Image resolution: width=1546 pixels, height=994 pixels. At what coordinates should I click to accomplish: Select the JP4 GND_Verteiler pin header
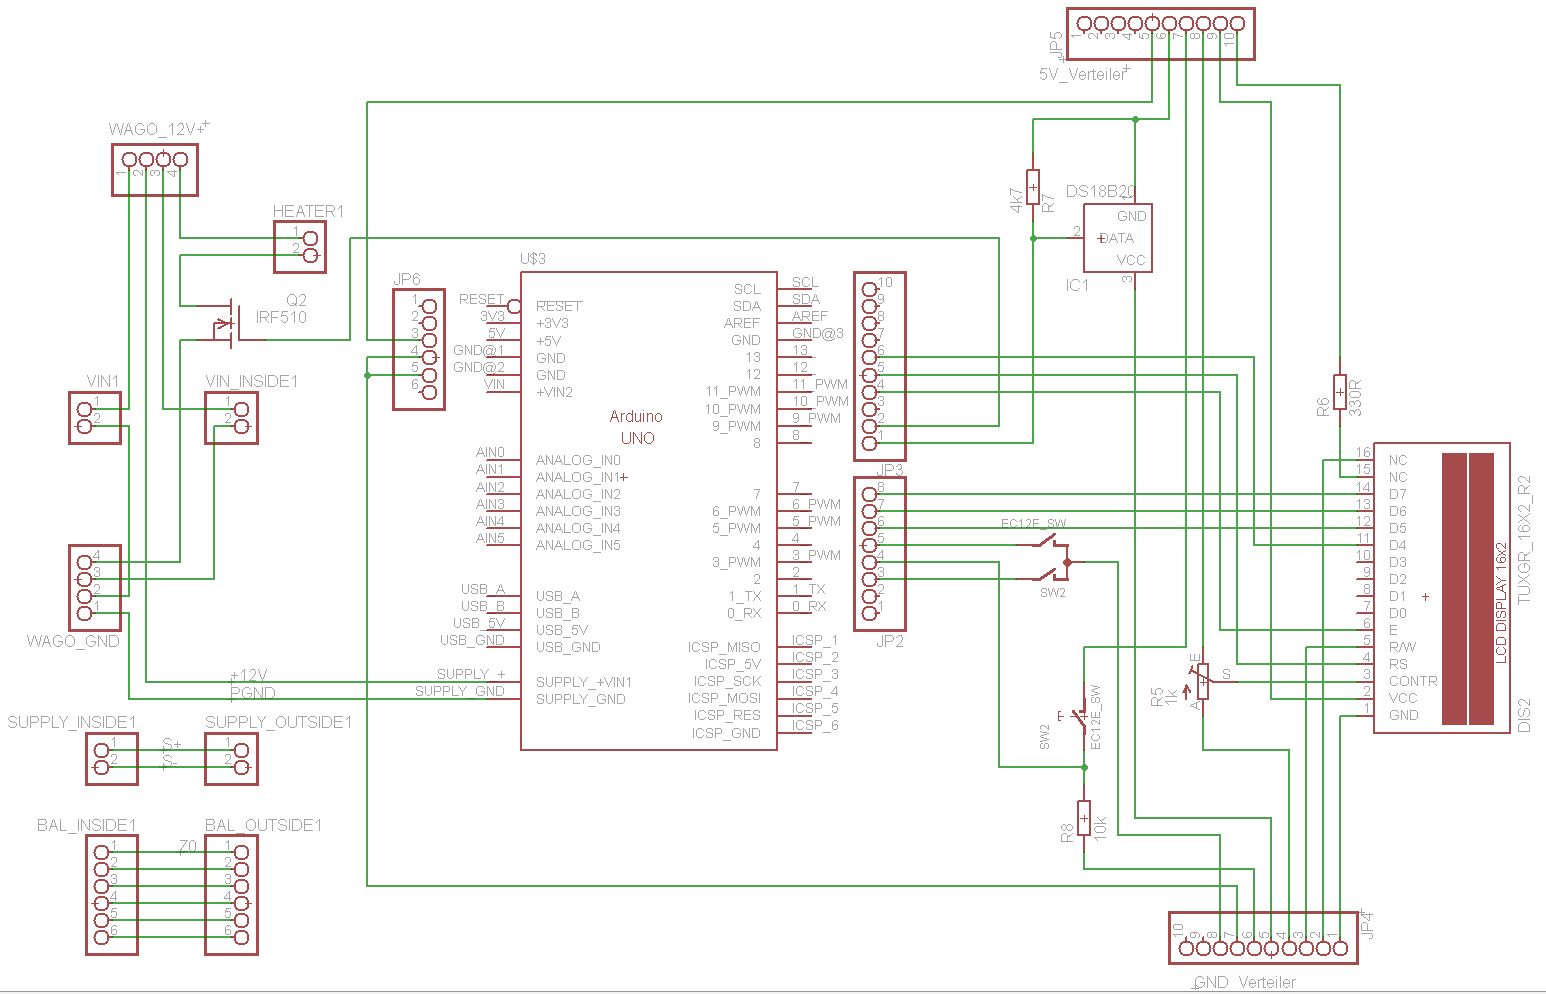pyautogui.click(x=1263, y=938)
